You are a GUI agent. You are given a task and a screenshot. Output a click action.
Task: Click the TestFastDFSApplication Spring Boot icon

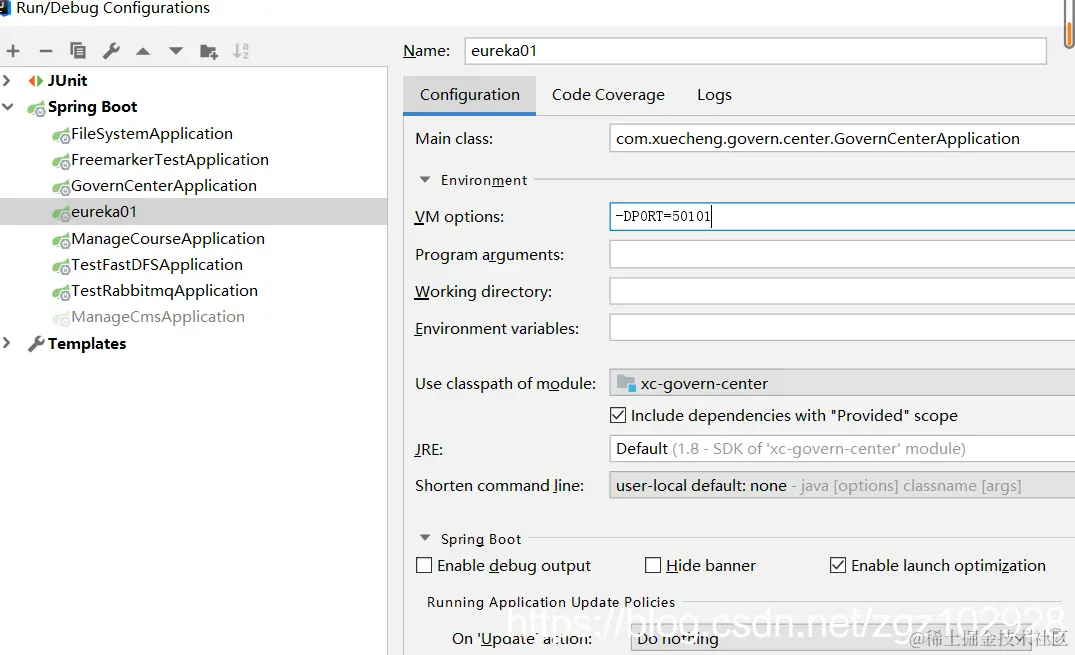coord(61,265)
